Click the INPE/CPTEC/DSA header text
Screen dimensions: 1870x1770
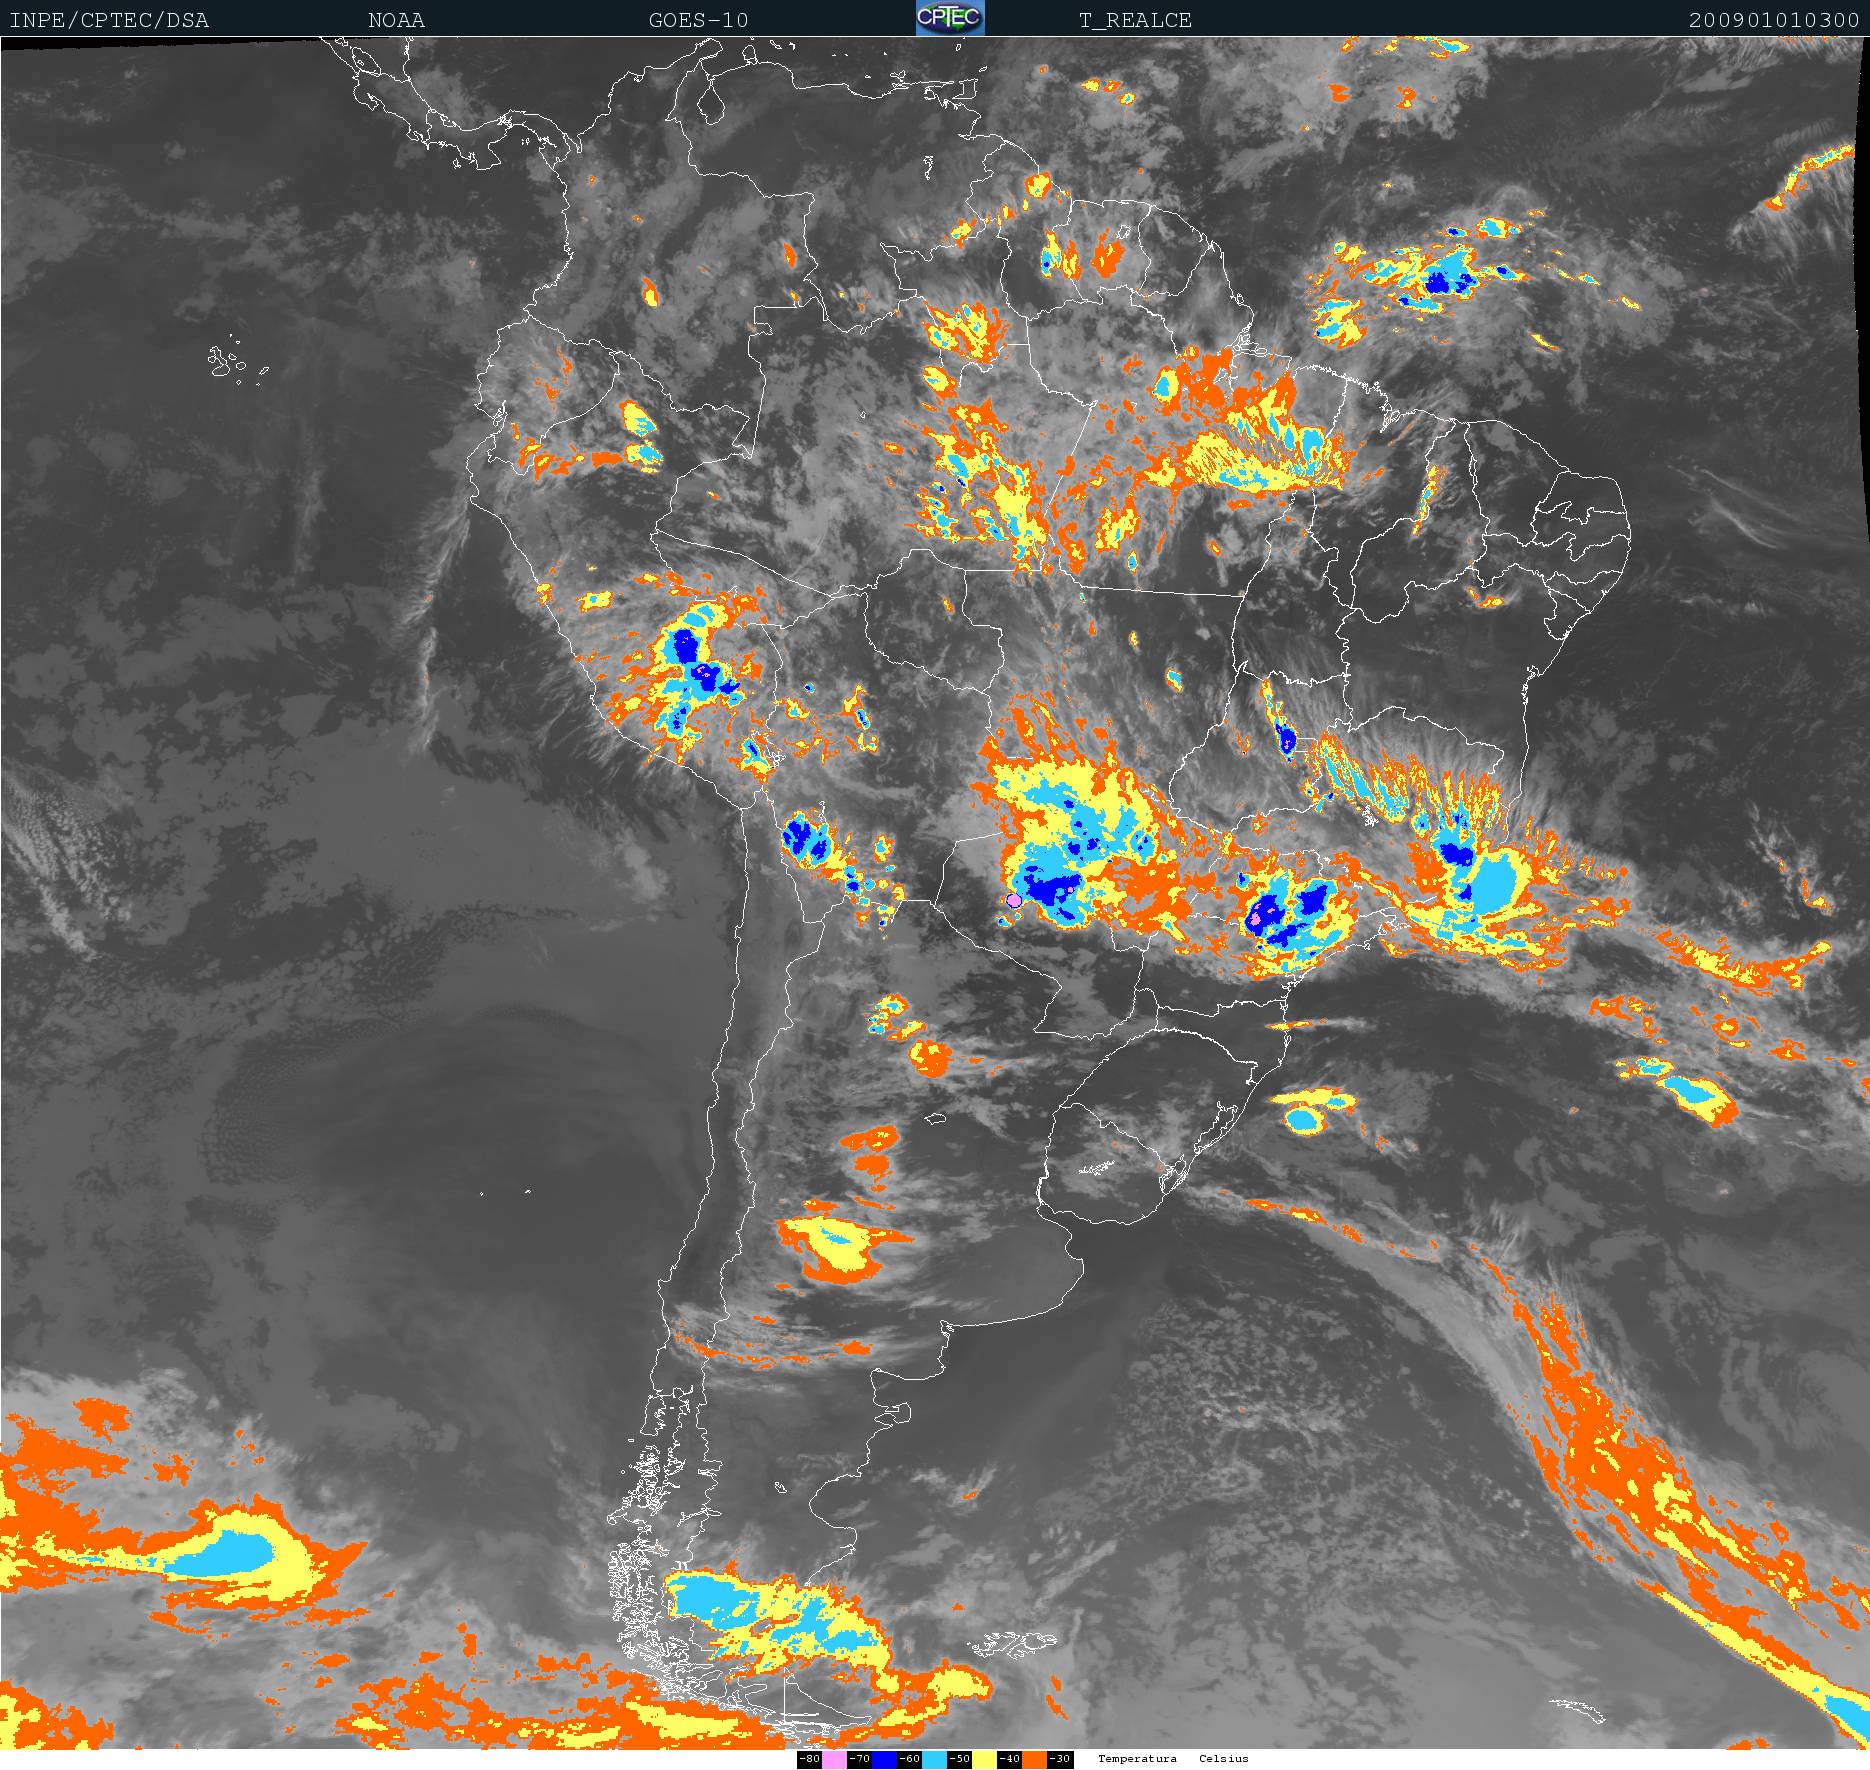pyautogui.click(x=109, y=20)
